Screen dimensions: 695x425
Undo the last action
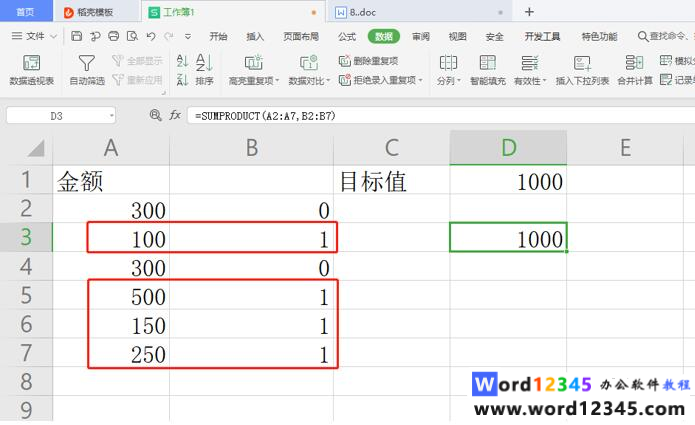coord(151,36)
